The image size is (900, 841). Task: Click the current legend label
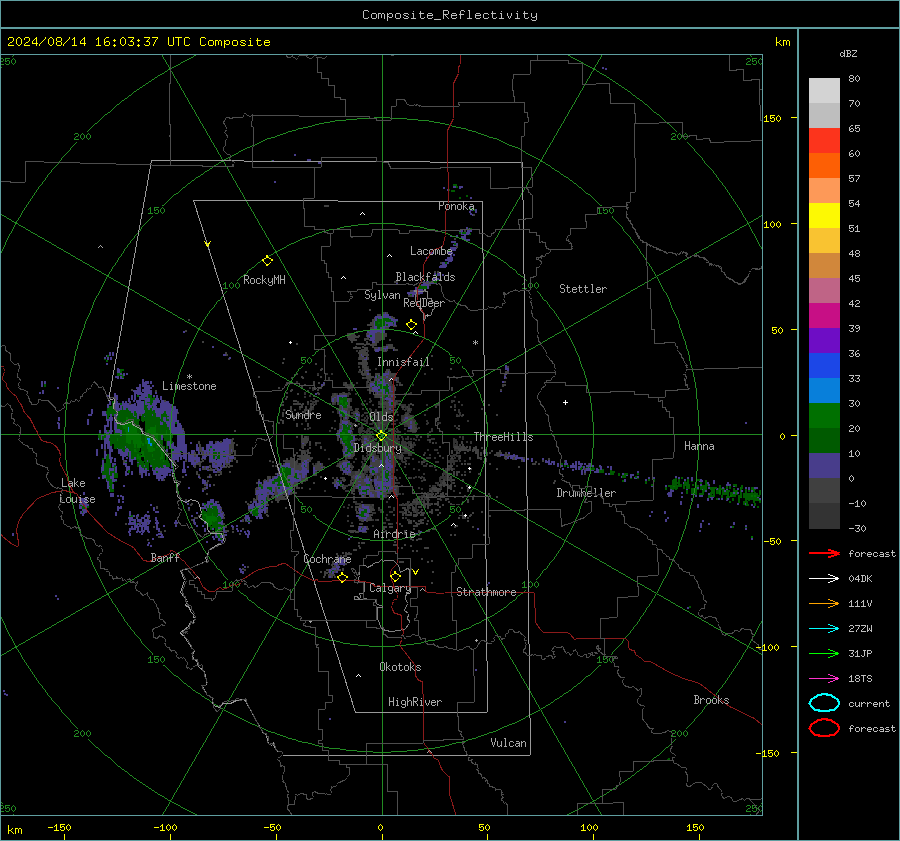(869, 704)
